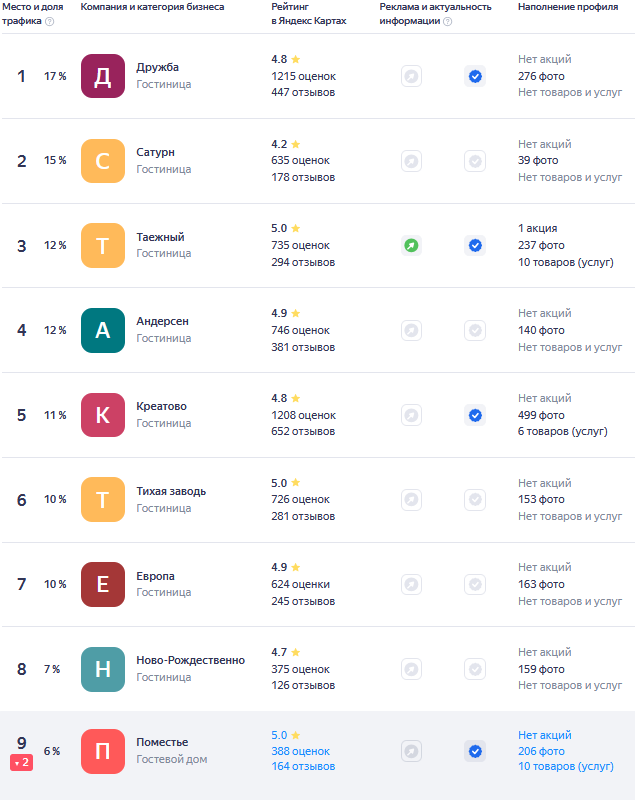
Task: Open the Сатурн hotel name
Action: click(x=156, y=152)
